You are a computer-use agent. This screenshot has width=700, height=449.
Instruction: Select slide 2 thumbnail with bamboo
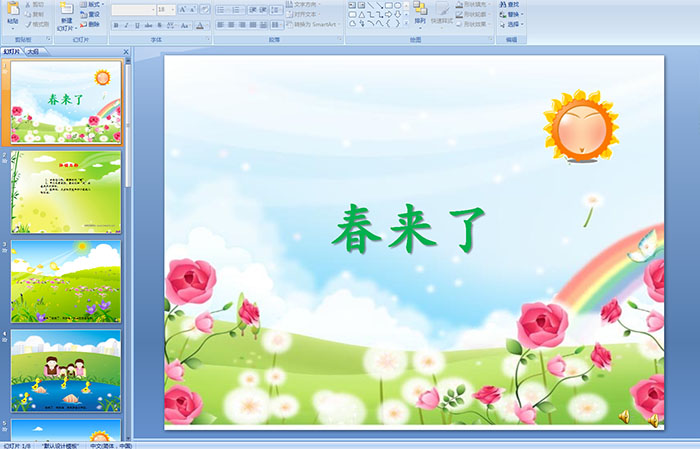66,192
